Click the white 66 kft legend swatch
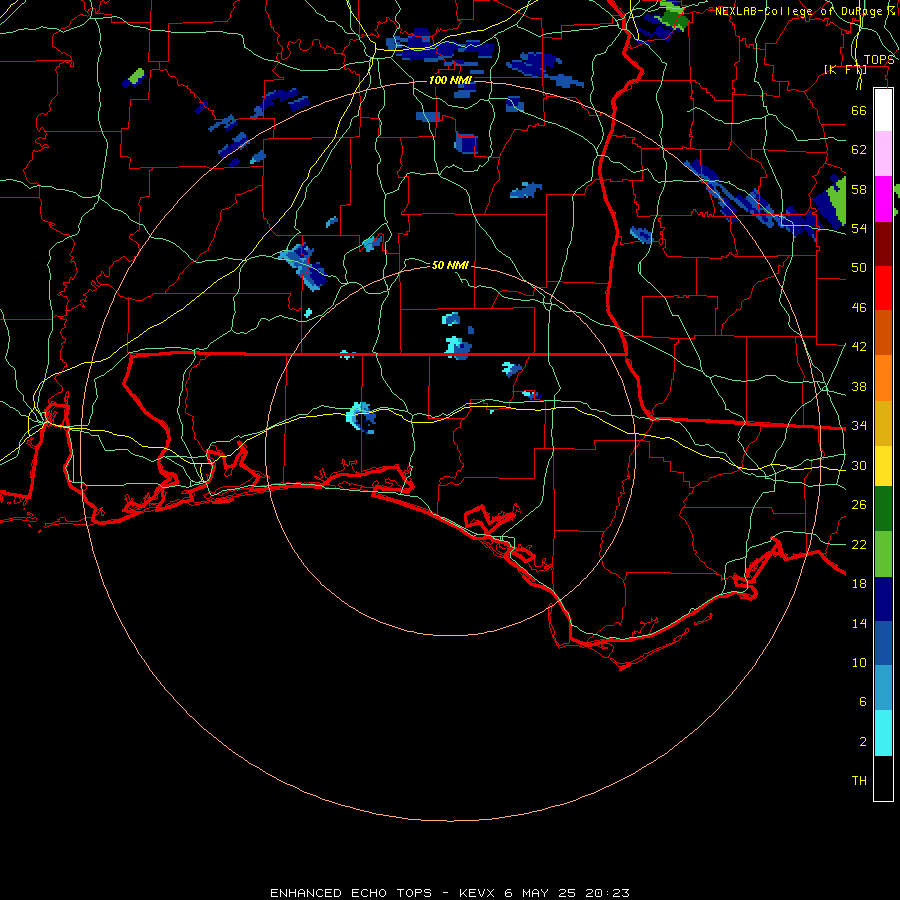This screenshot has height=900, width=900. pyautogui.click(x=883, y=110)
